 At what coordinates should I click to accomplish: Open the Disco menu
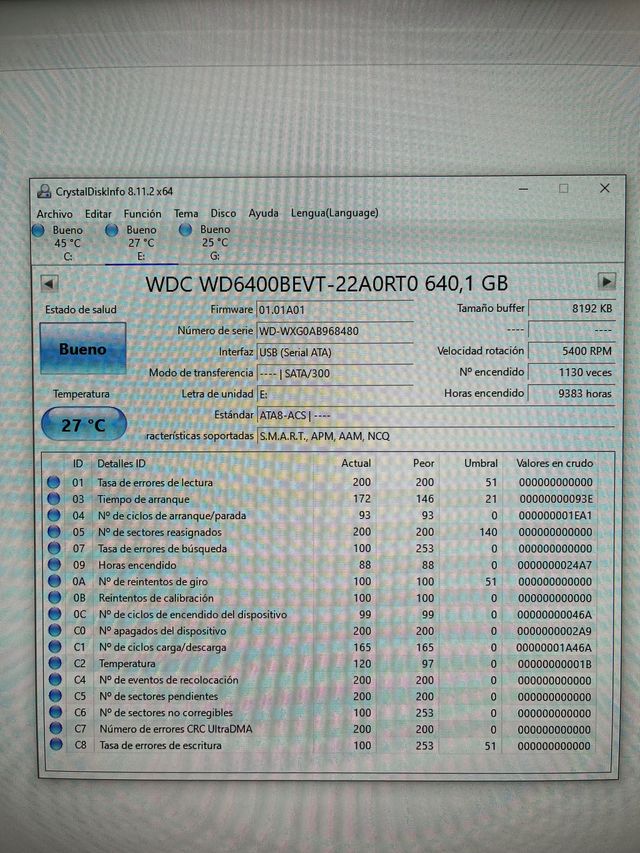pyautogui.click(x=223, y=213)
